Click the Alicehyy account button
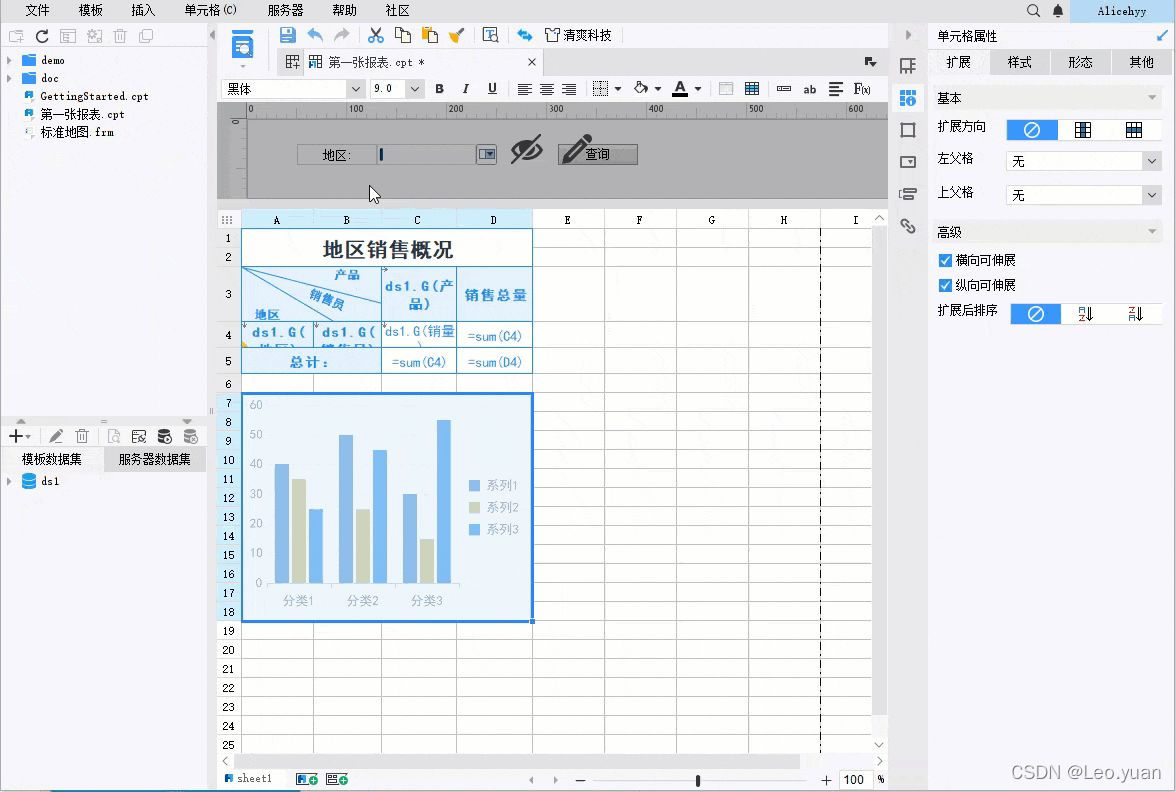Image resolution: width=1176 pixels, height=792 pixels. (1122, 10)
